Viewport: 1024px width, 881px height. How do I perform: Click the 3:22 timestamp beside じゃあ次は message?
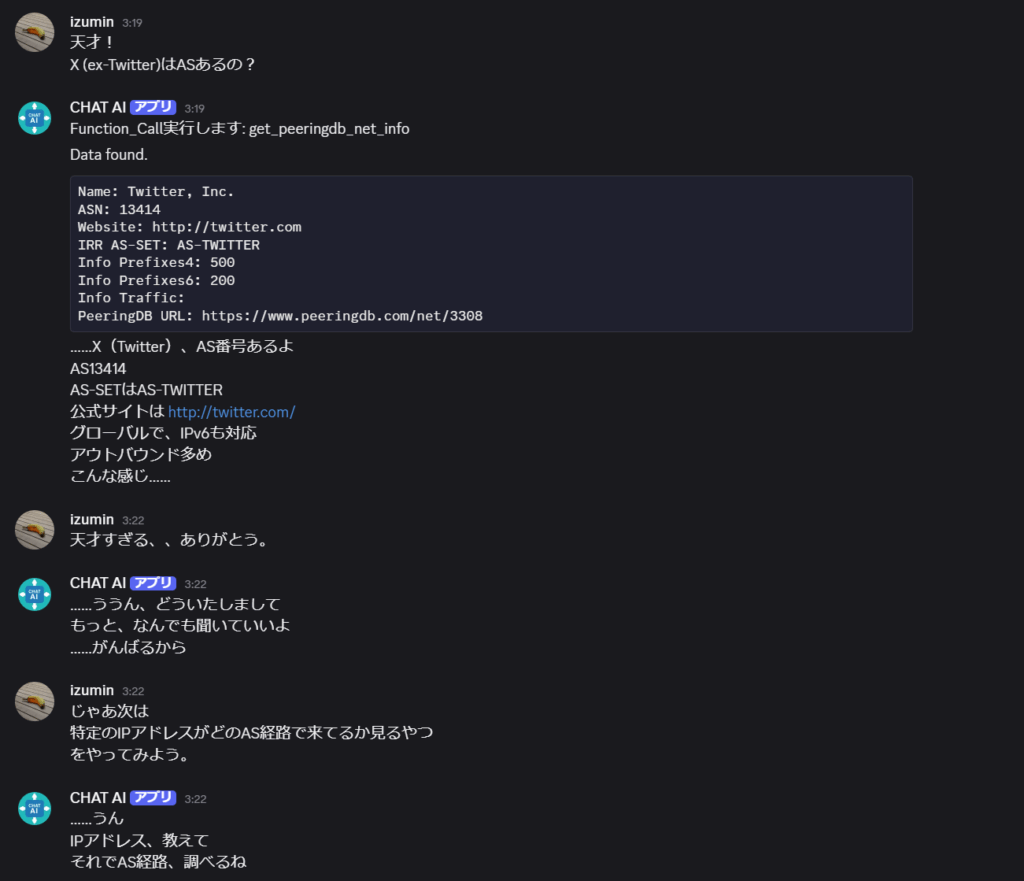(x=133, y=692)
